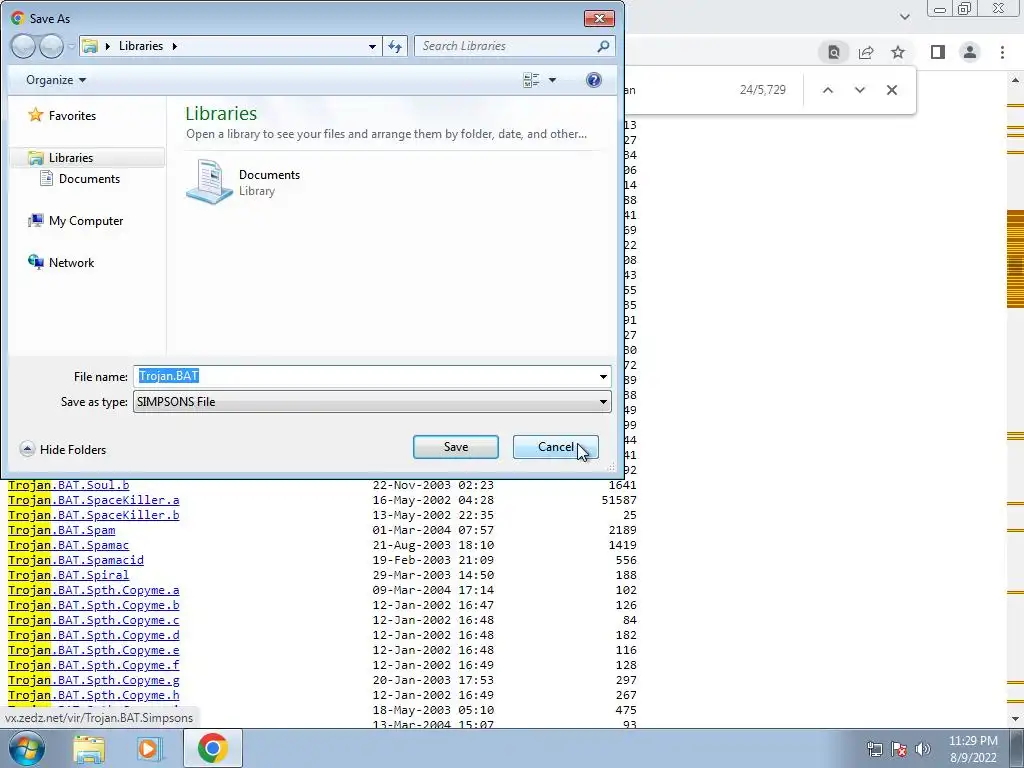Go to previous find result in Chrome
Screen dimensions: 1024x768
click(827, 90)
